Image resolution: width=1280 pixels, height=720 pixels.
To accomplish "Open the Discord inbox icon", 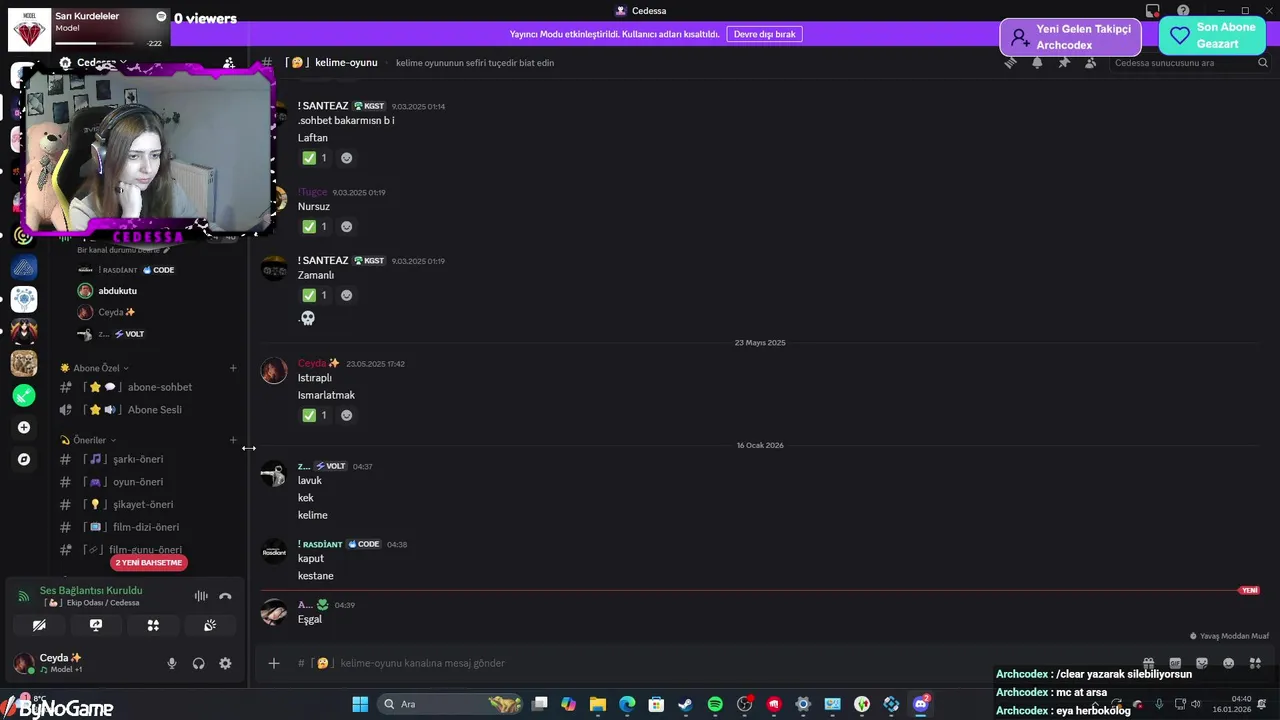I will click(1153, 11).
